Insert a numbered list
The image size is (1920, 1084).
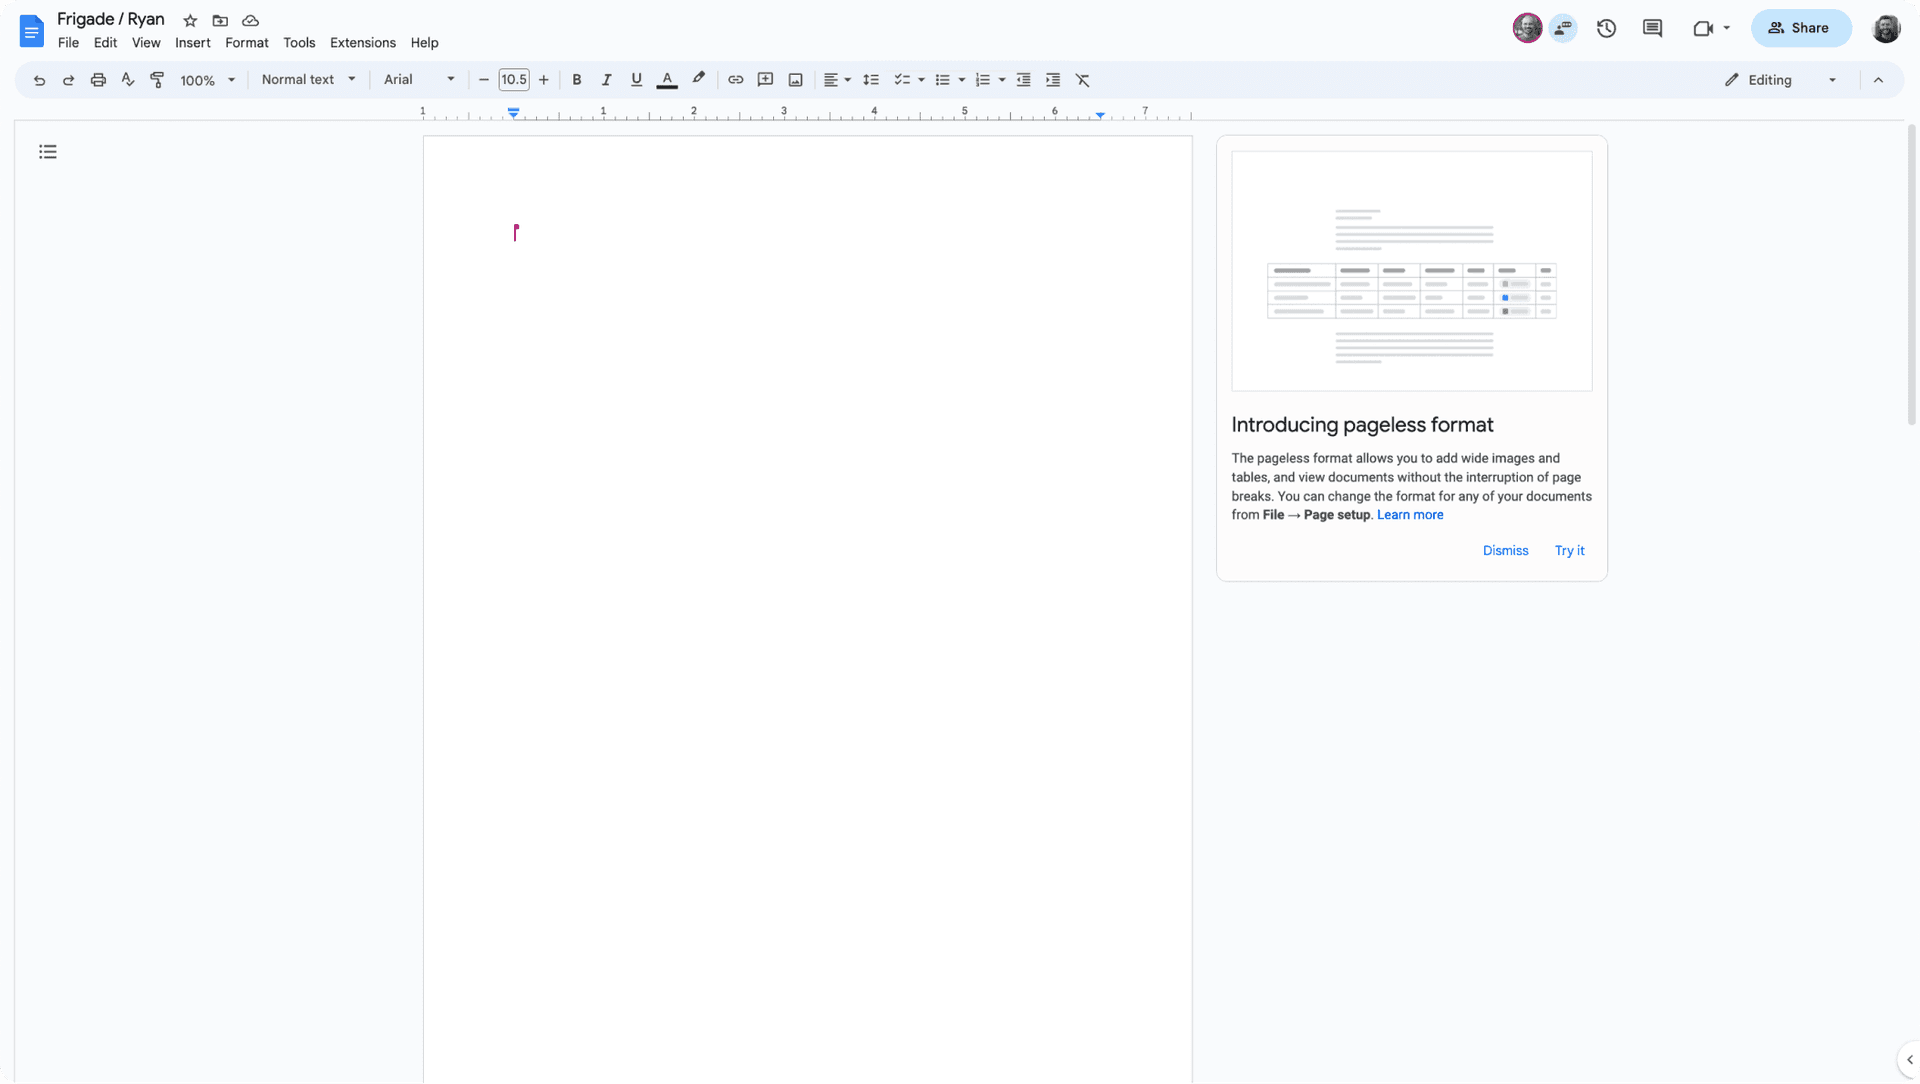pos(983,80)
